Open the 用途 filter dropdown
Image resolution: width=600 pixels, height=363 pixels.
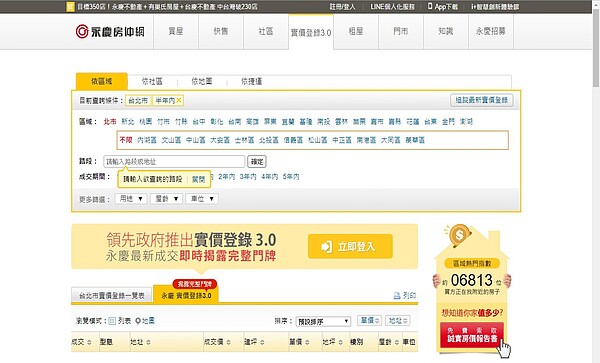131,199
